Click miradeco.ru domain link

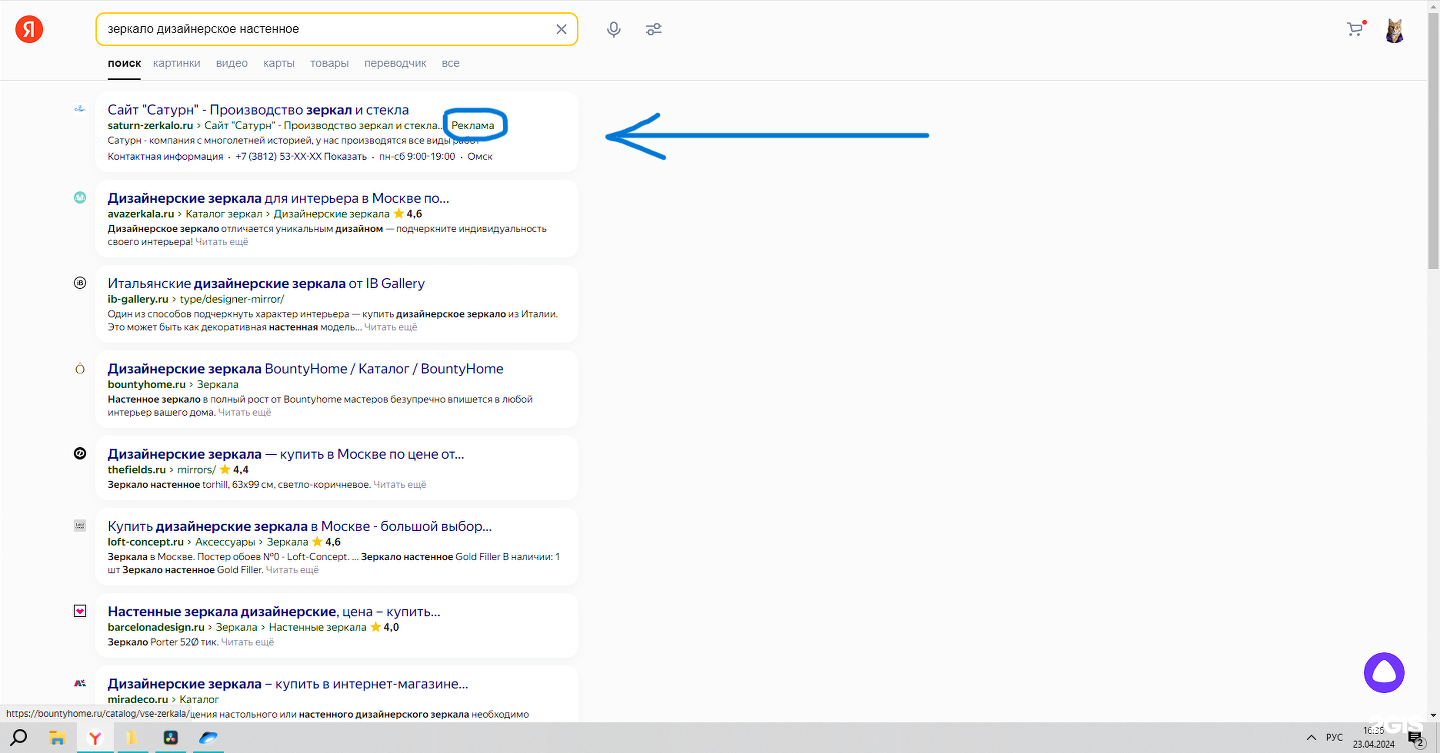coord(138,700)
